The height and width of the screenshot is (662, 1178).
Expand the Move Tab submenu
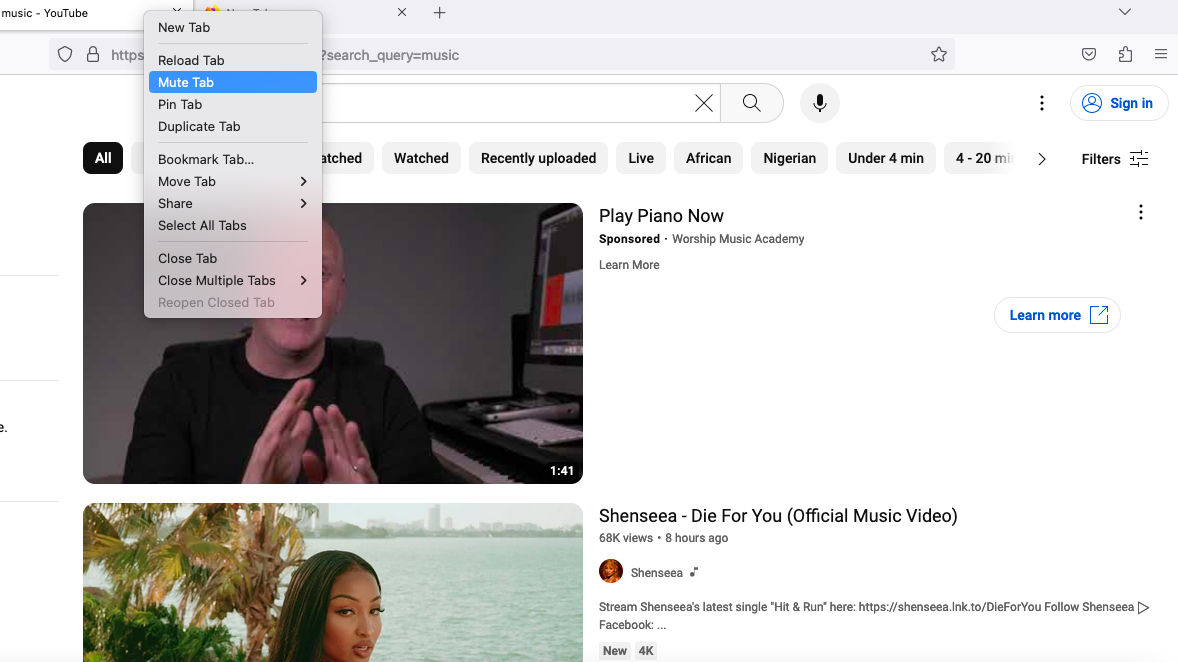[233, 181]
